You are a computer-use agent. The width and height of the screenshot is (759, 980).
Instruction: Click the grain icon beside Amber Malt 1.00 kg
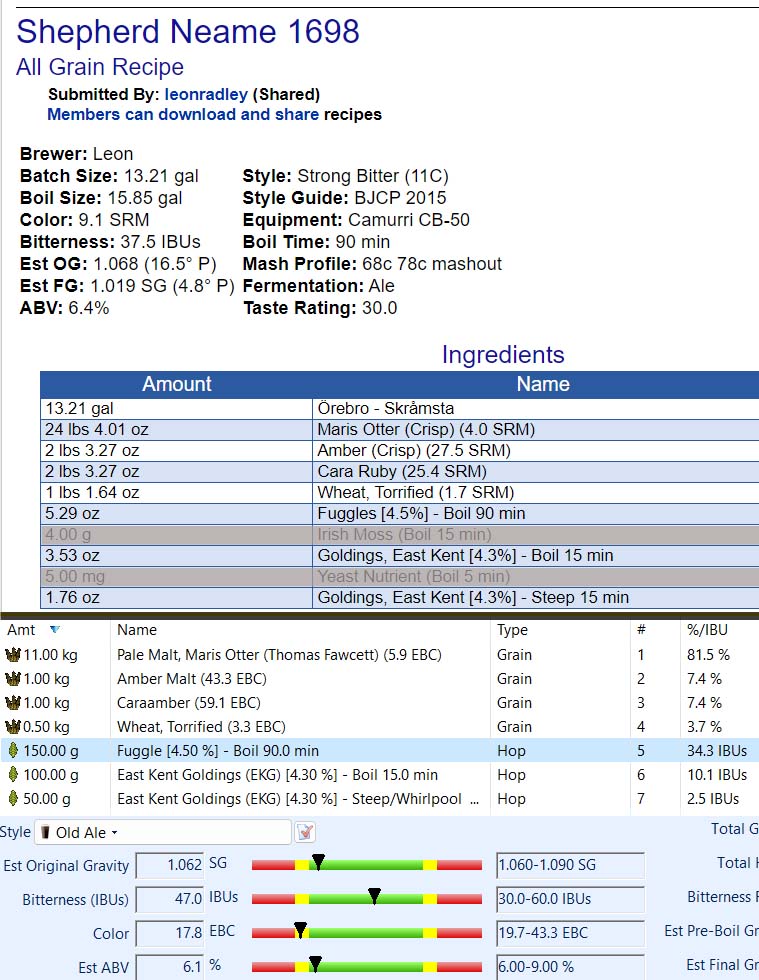click(x=13, y=679)
